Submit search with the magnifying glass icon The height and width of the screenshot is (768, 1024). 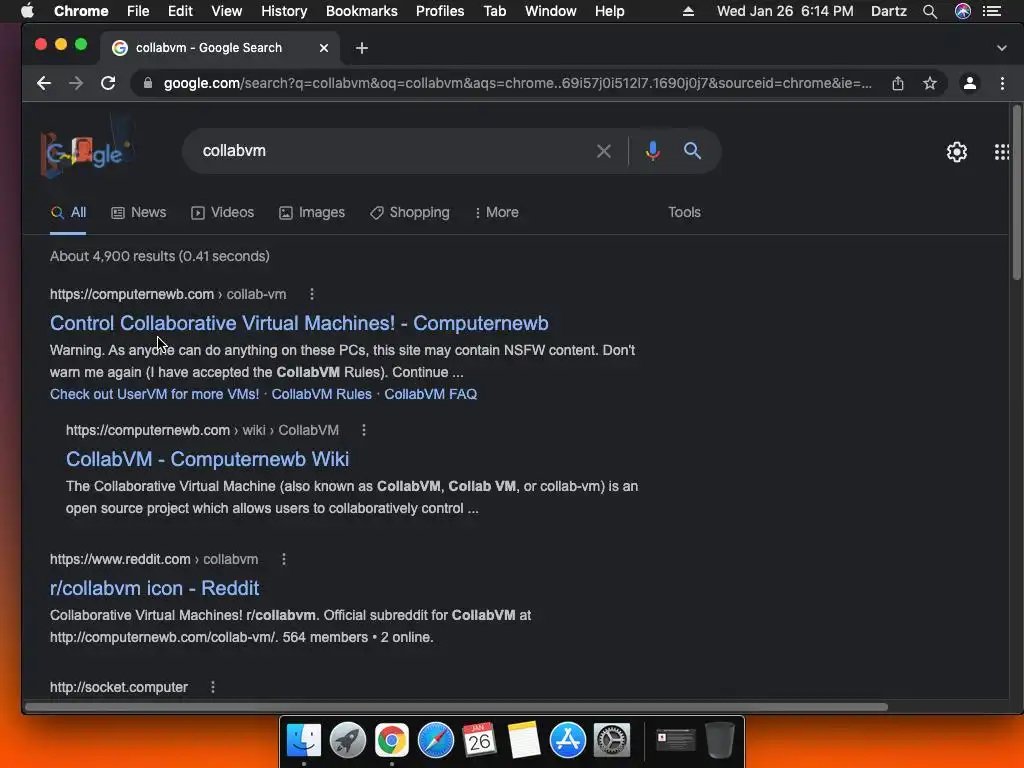coord(692,151)
